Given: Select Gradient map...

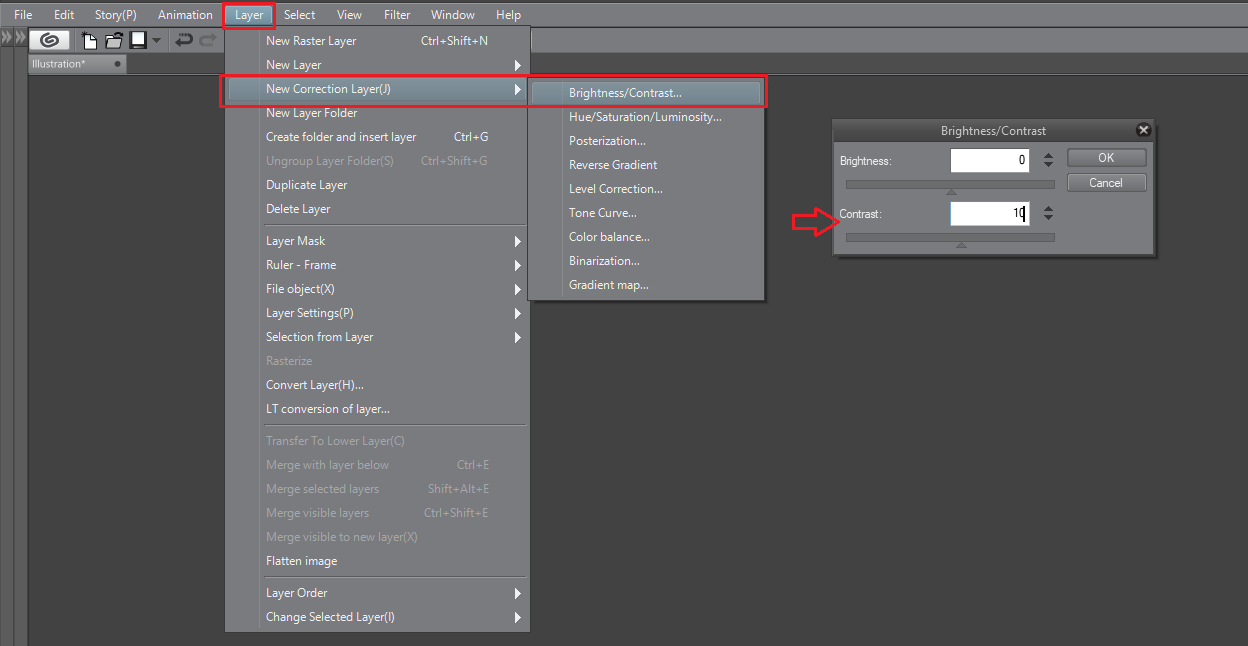Looking at the screenshot, I should (646, 285).
